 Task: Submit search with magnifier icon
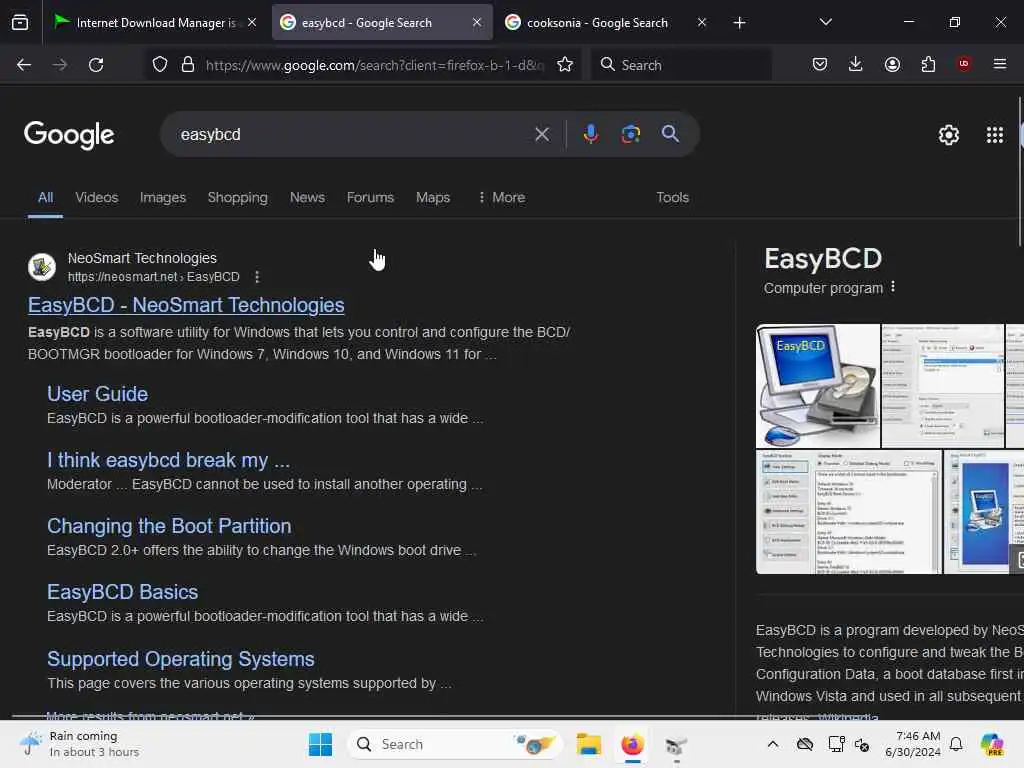[670, 134]
